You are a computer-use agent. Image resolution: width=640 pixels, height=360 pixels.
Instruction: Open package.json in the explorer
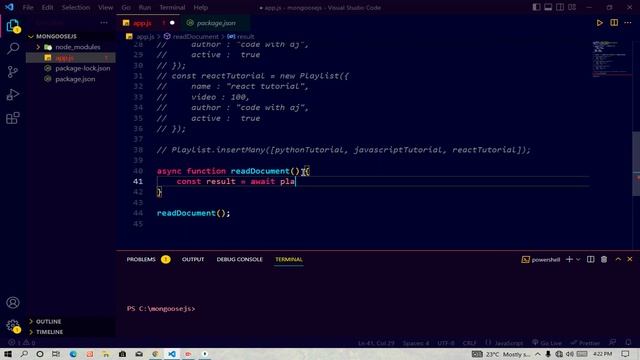click(x=71, y=79)
